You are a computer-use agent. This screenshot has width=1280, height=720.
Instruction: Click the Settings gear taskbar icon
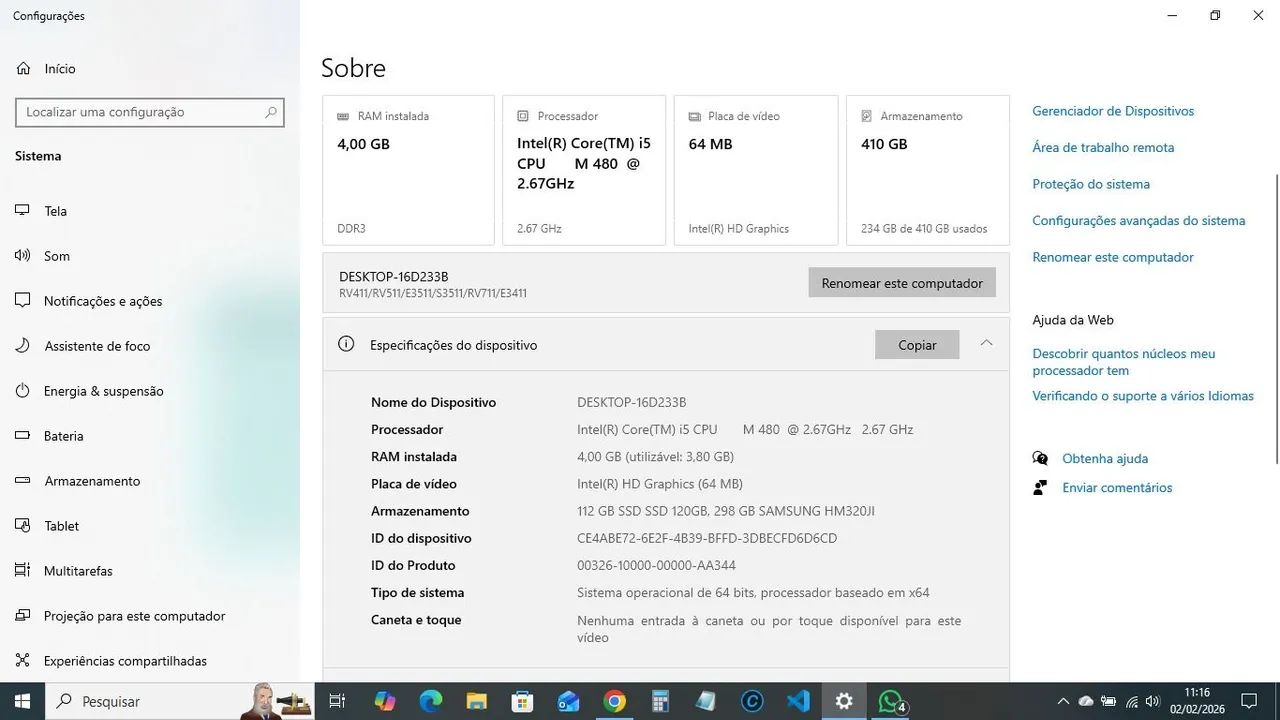click(844, 701)
